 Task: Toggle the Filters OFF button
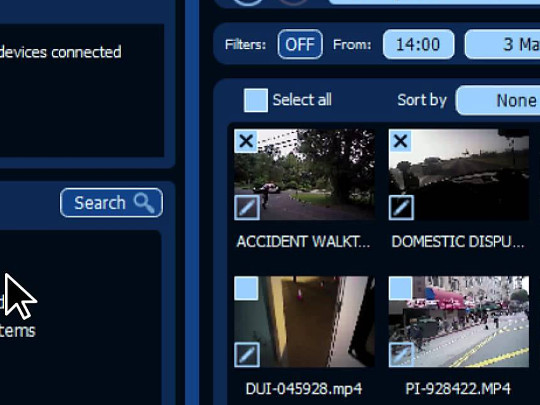(x=300, y=44)
